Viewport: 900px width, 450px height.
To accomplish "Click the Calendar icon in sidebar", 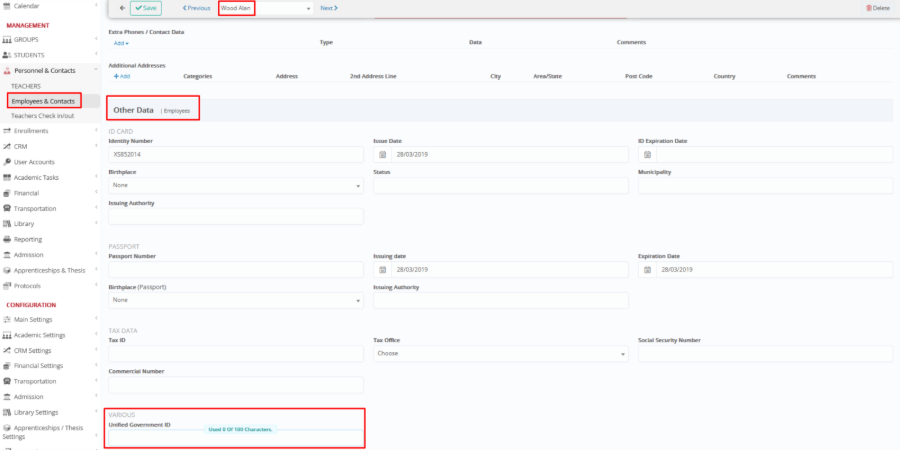I will click(x=7, y=6).
